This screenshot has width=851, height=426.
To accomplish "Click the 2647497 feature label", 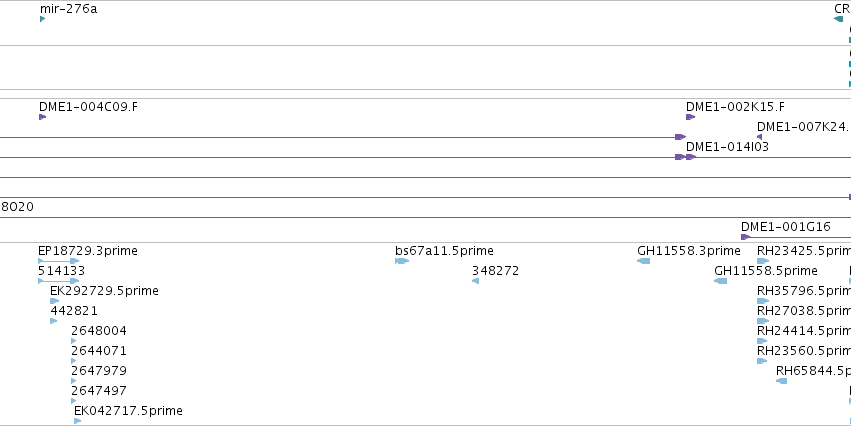I will [x=99, y=391].
